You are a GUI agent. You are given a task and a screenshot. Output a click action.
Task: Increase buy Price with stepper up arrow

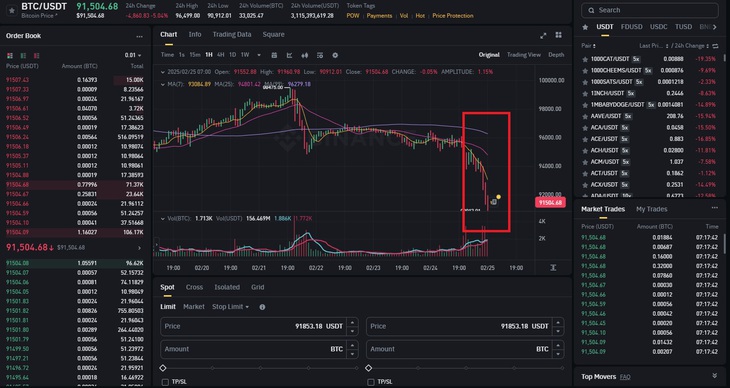[x=353, y=322]
